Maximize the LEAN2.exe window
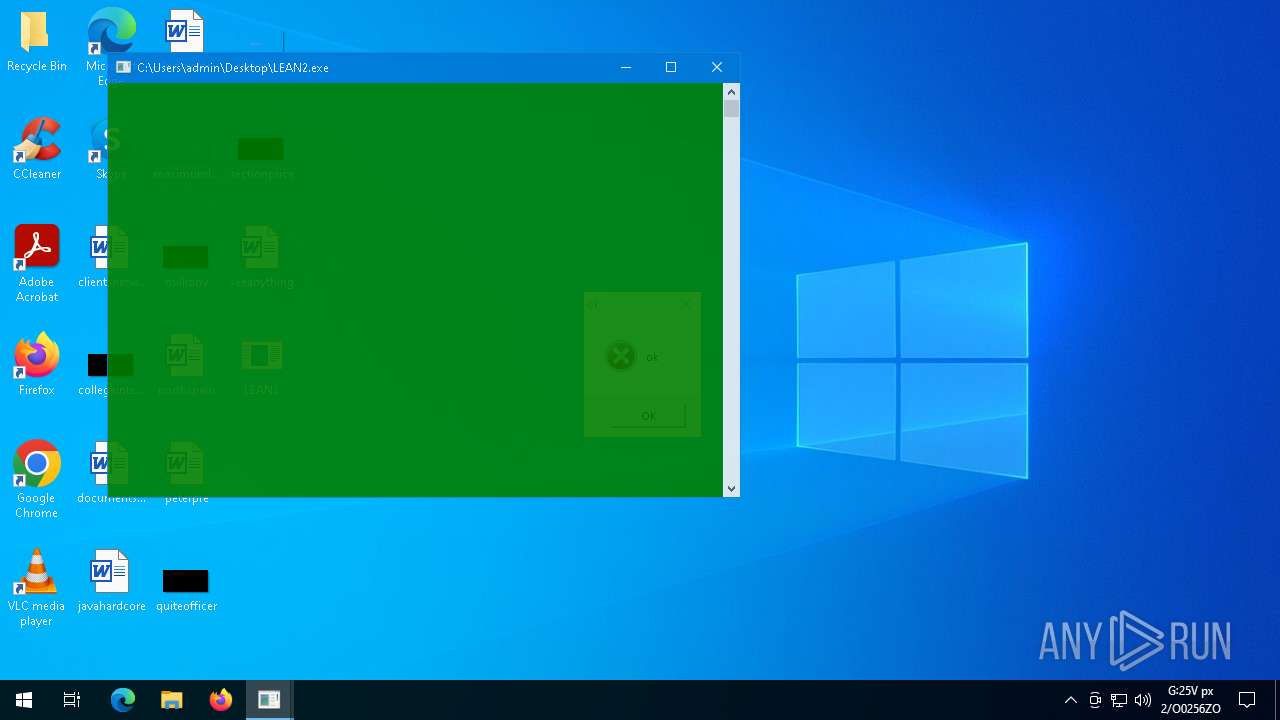This screenshot has height=720, width=1280. pyautogui.click(x=671, y=67)
